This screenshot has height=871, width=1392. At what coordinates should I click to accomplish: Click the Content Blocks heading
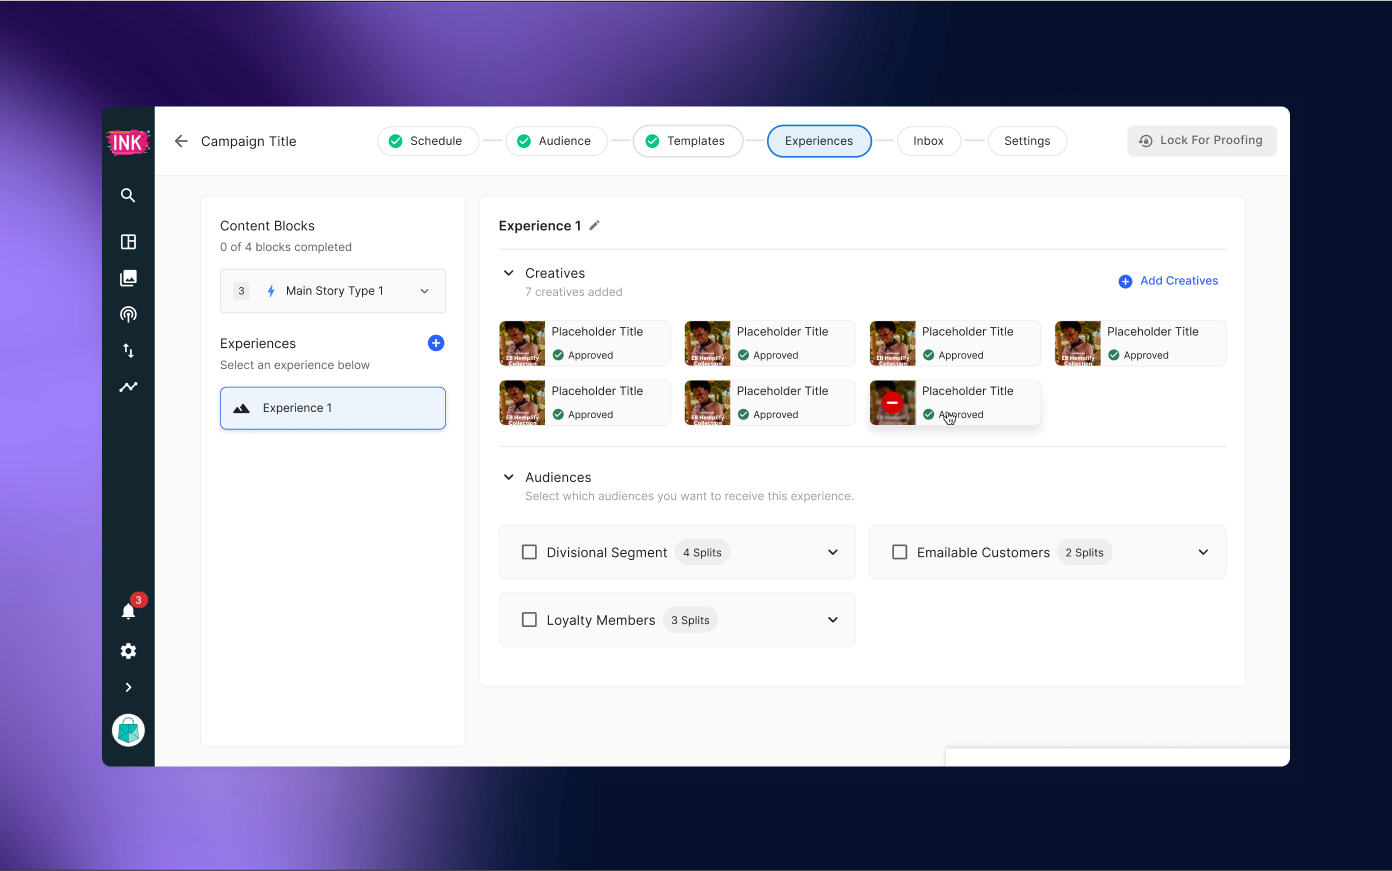click(267, 226)
